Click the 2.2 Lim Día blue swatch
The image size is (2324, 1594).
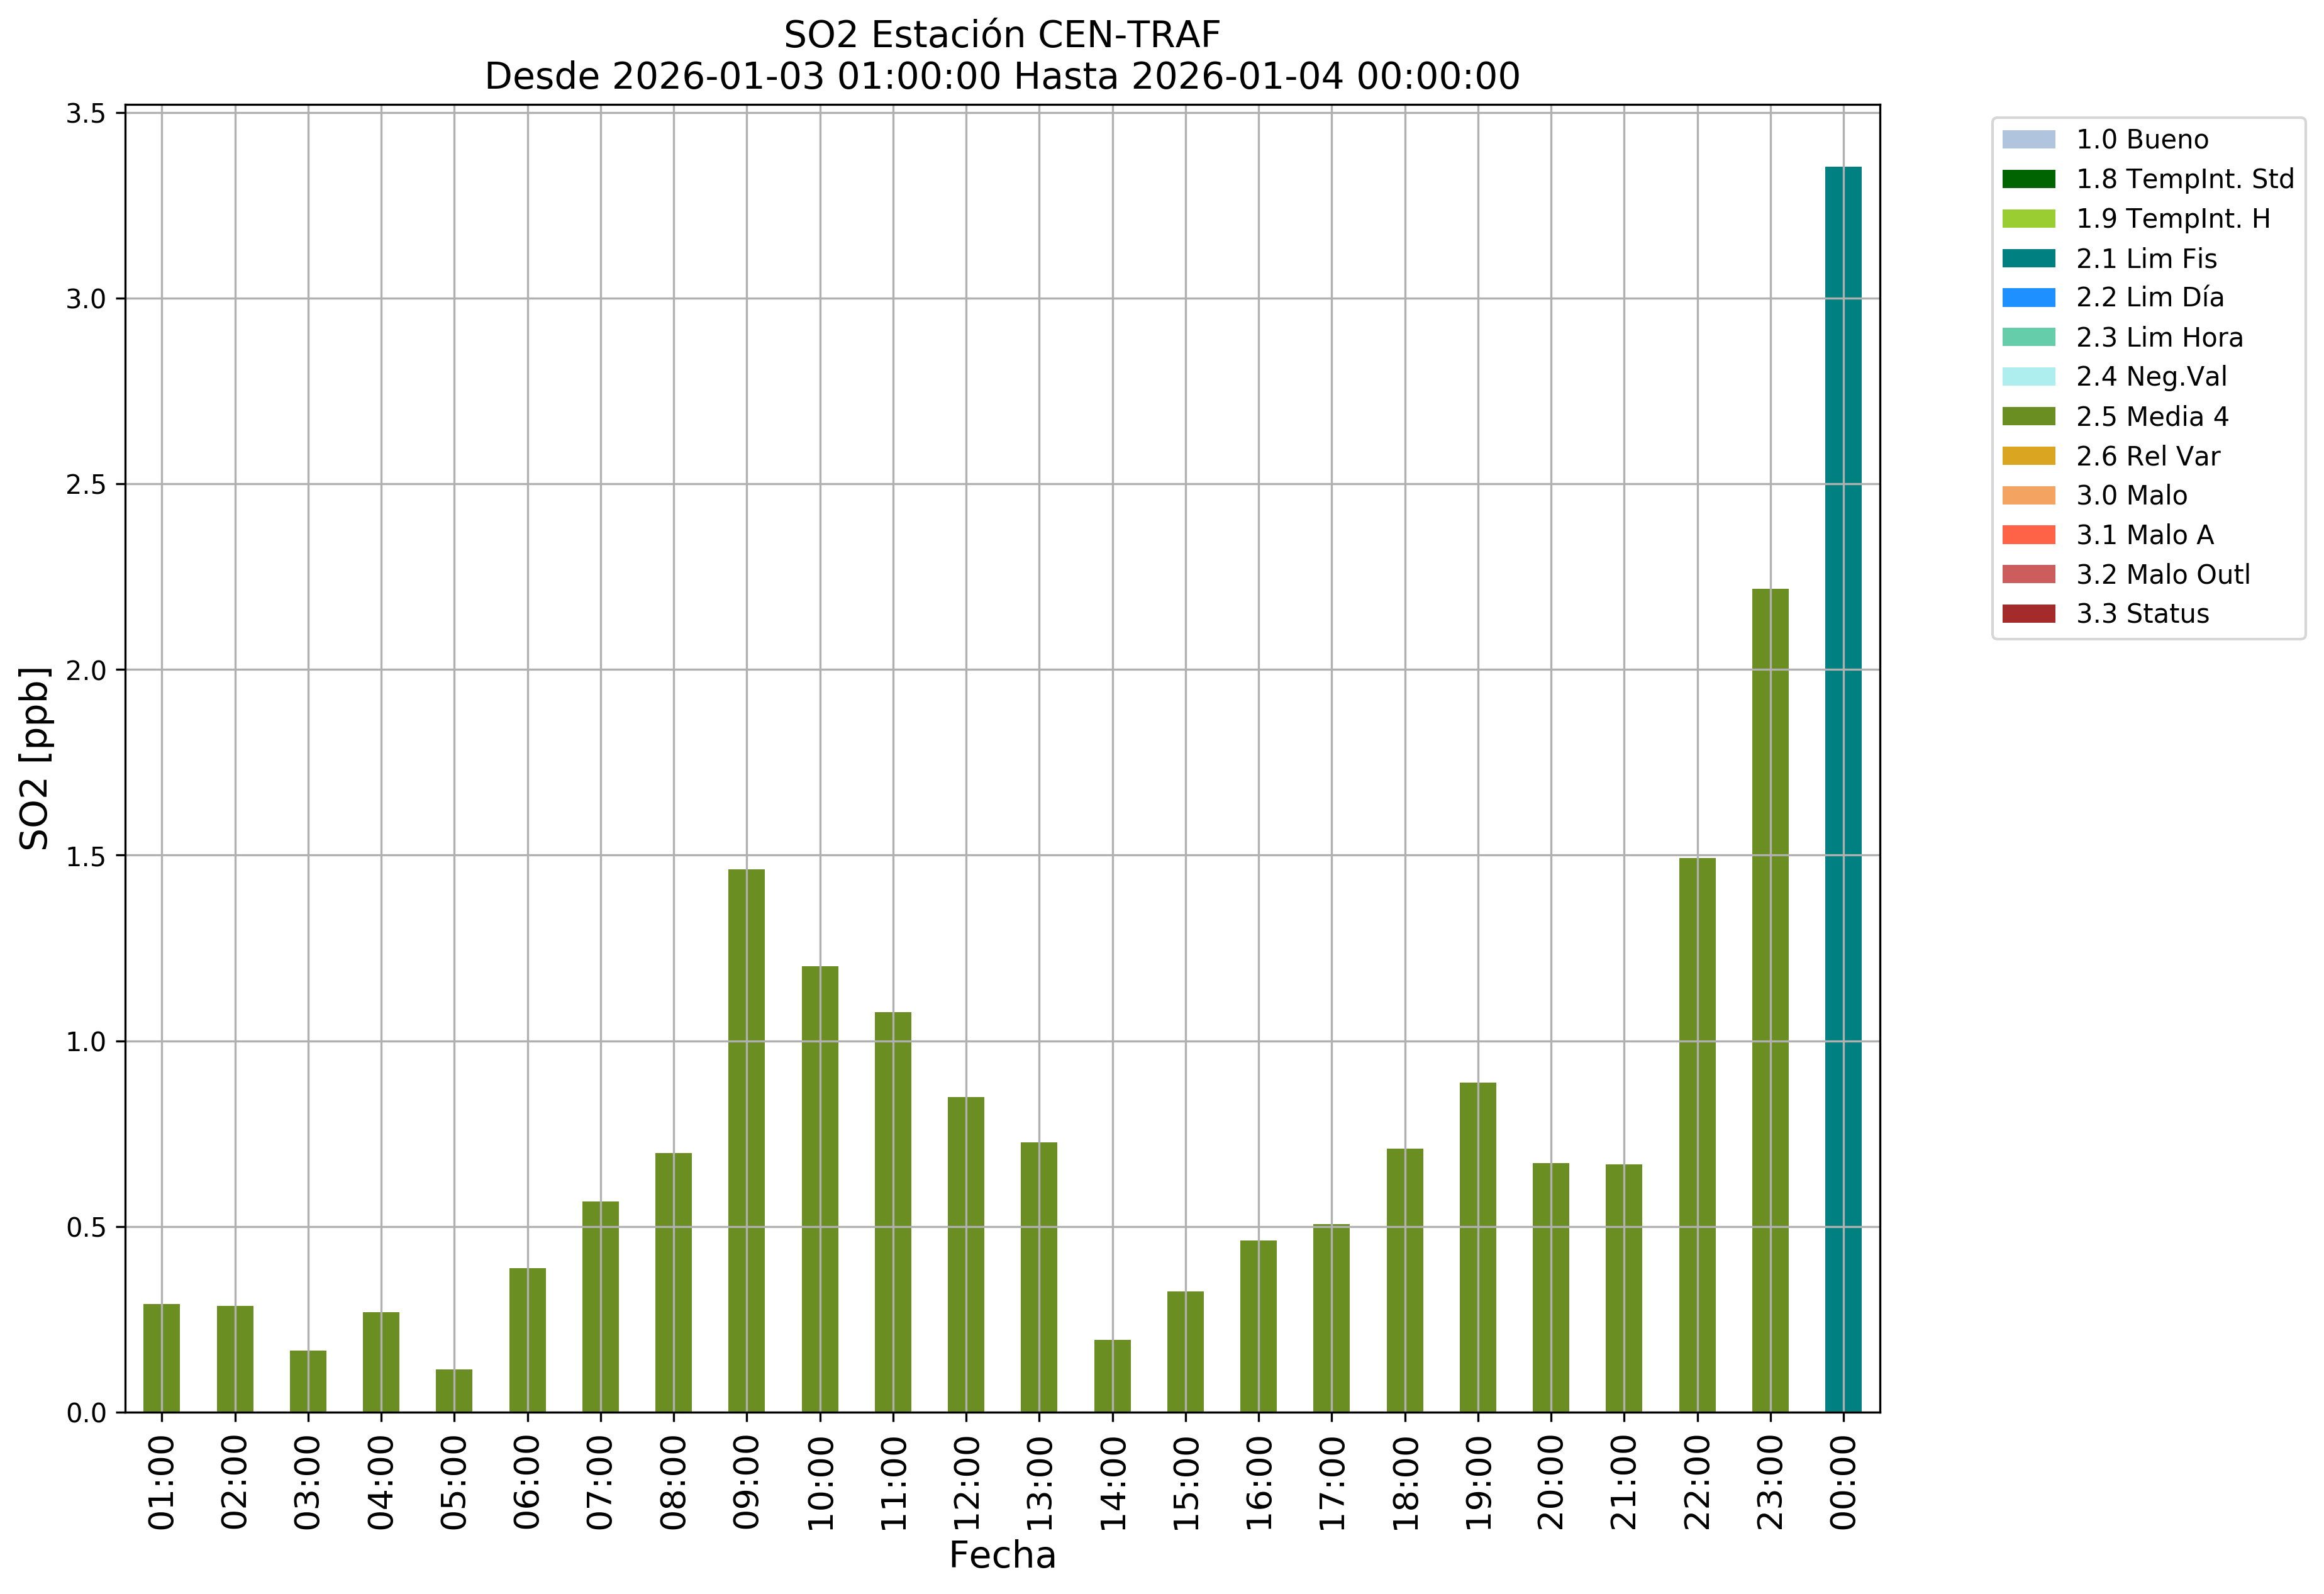(2028, 298)
